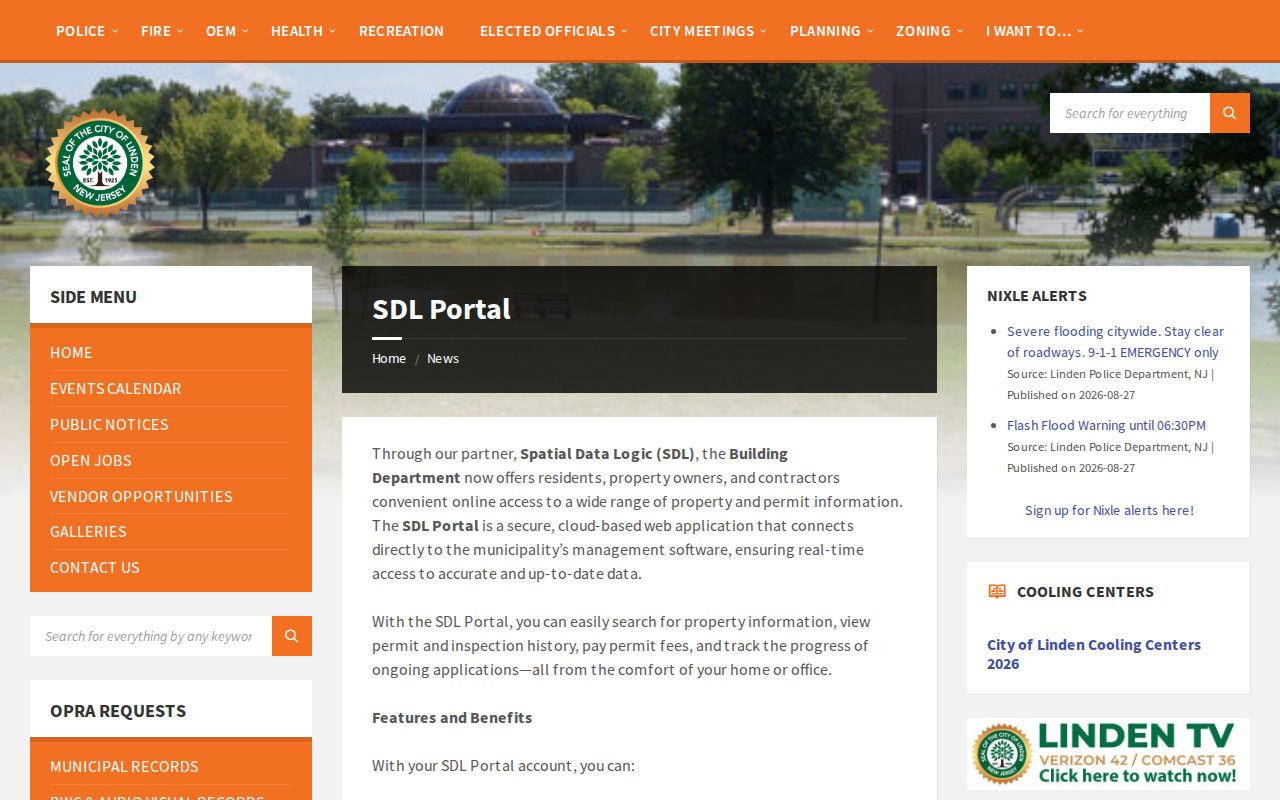The image size is (1280, 800).
Task: Expand the Zoning menu chevron
Action: 960,31
